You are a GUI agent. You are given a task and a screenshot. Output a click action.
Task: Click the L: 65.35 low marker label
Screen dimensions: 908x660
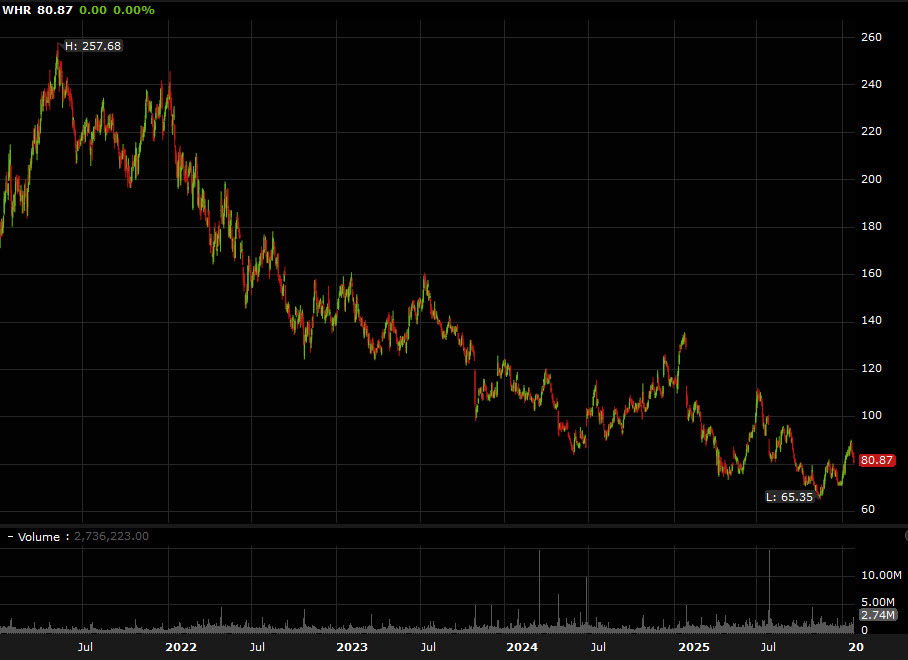click(x=789, y=495)
